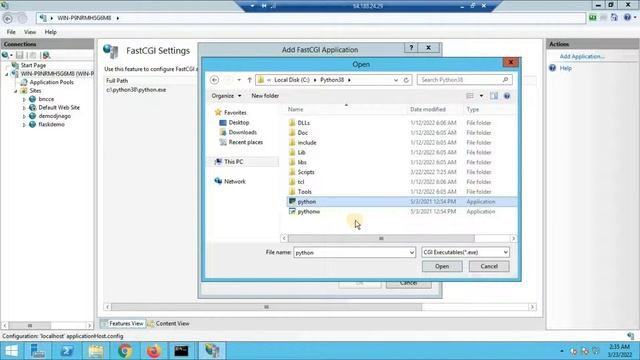Click the Open button in the dialog
Viewport: 640px width, 360px height.
(442, 267)
